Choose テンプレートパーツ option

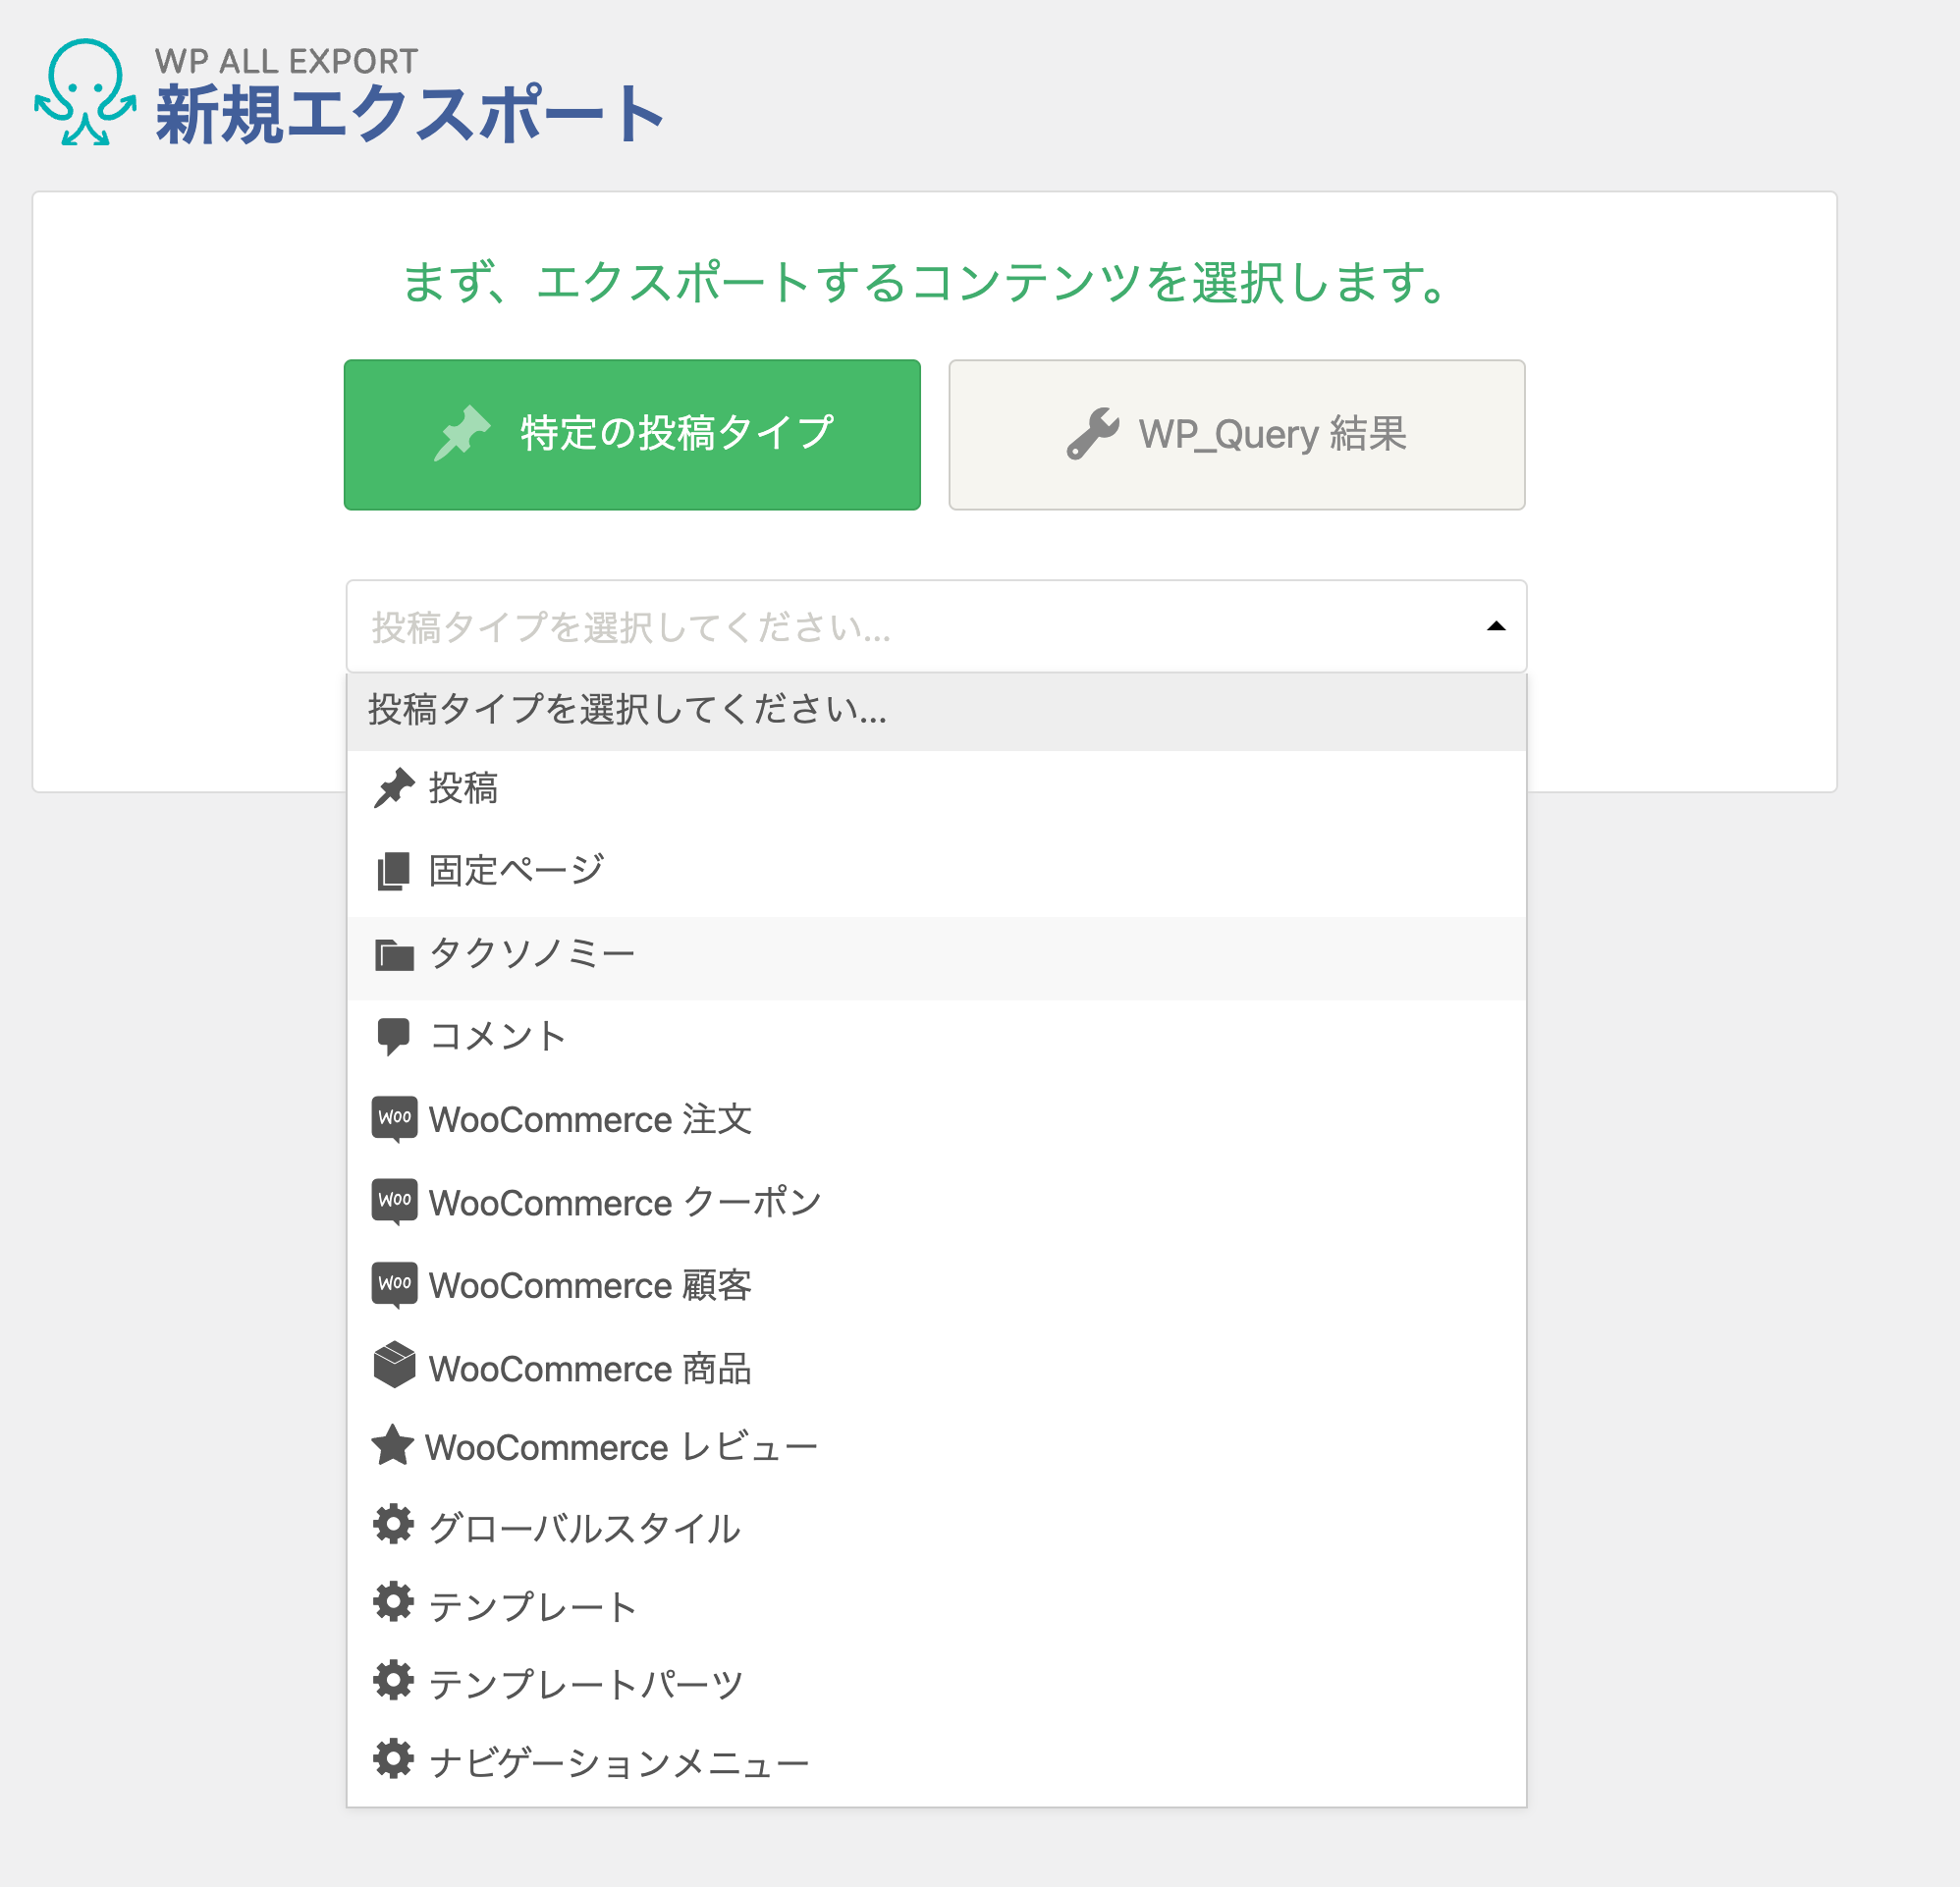(936, 1684)
